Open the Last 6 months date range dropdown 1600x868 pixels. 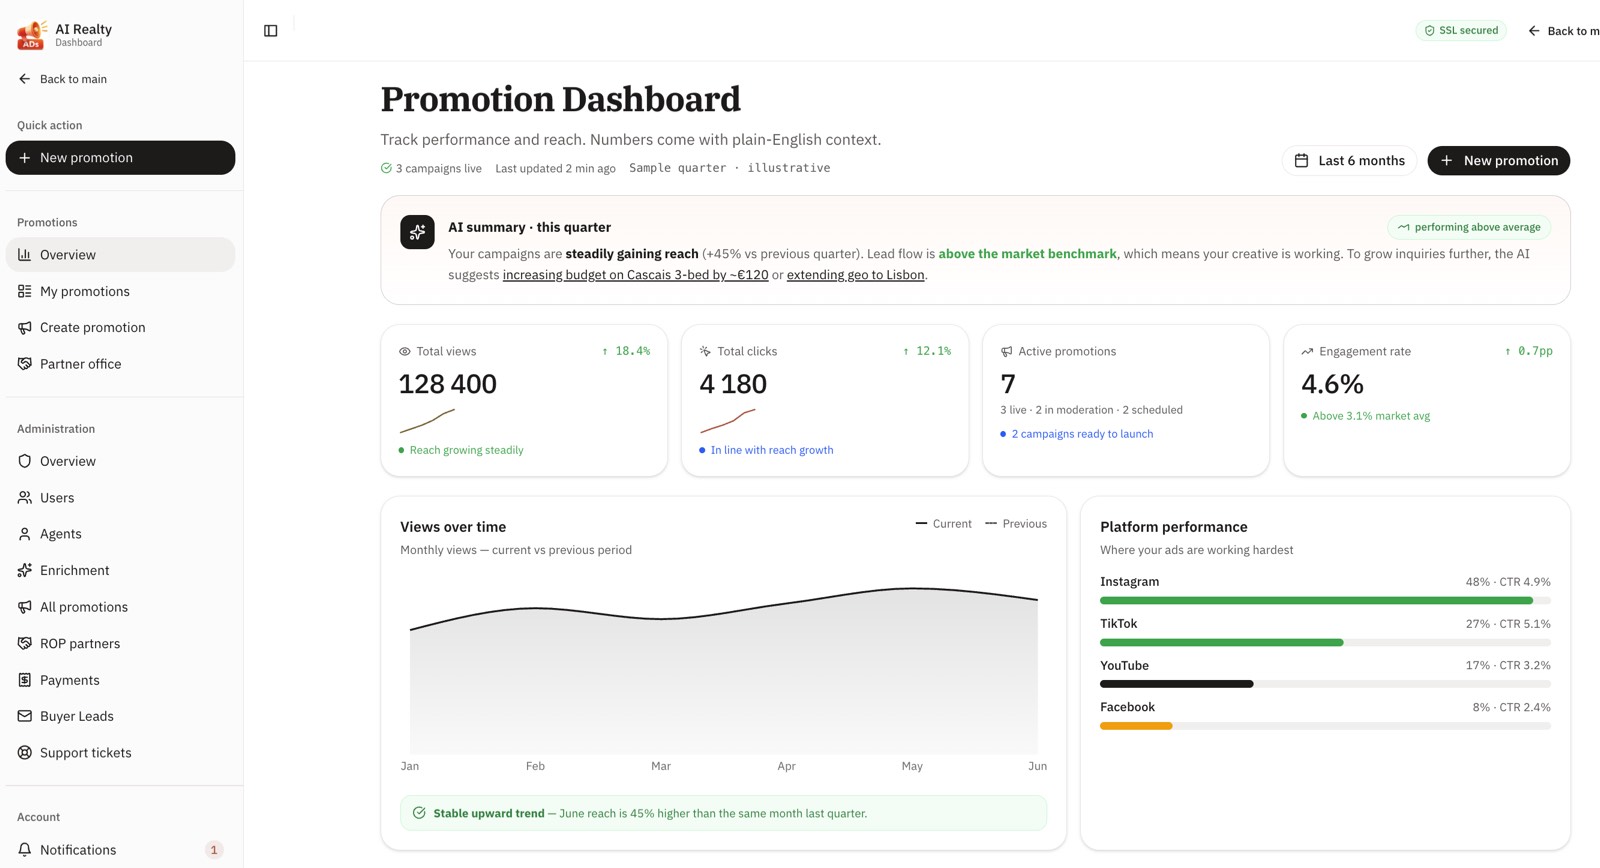(x=1349, y=161)
